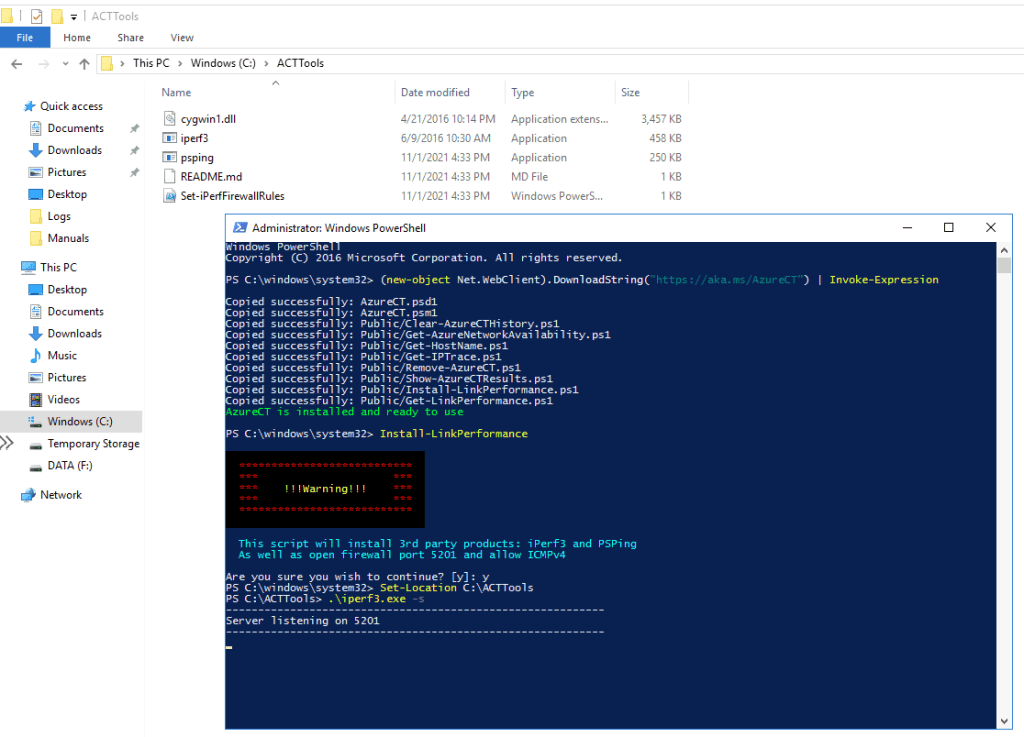Screen dimensions: 1024x737
Task: Click the Windows (C:) drive icon
Action: click(36, 422)
